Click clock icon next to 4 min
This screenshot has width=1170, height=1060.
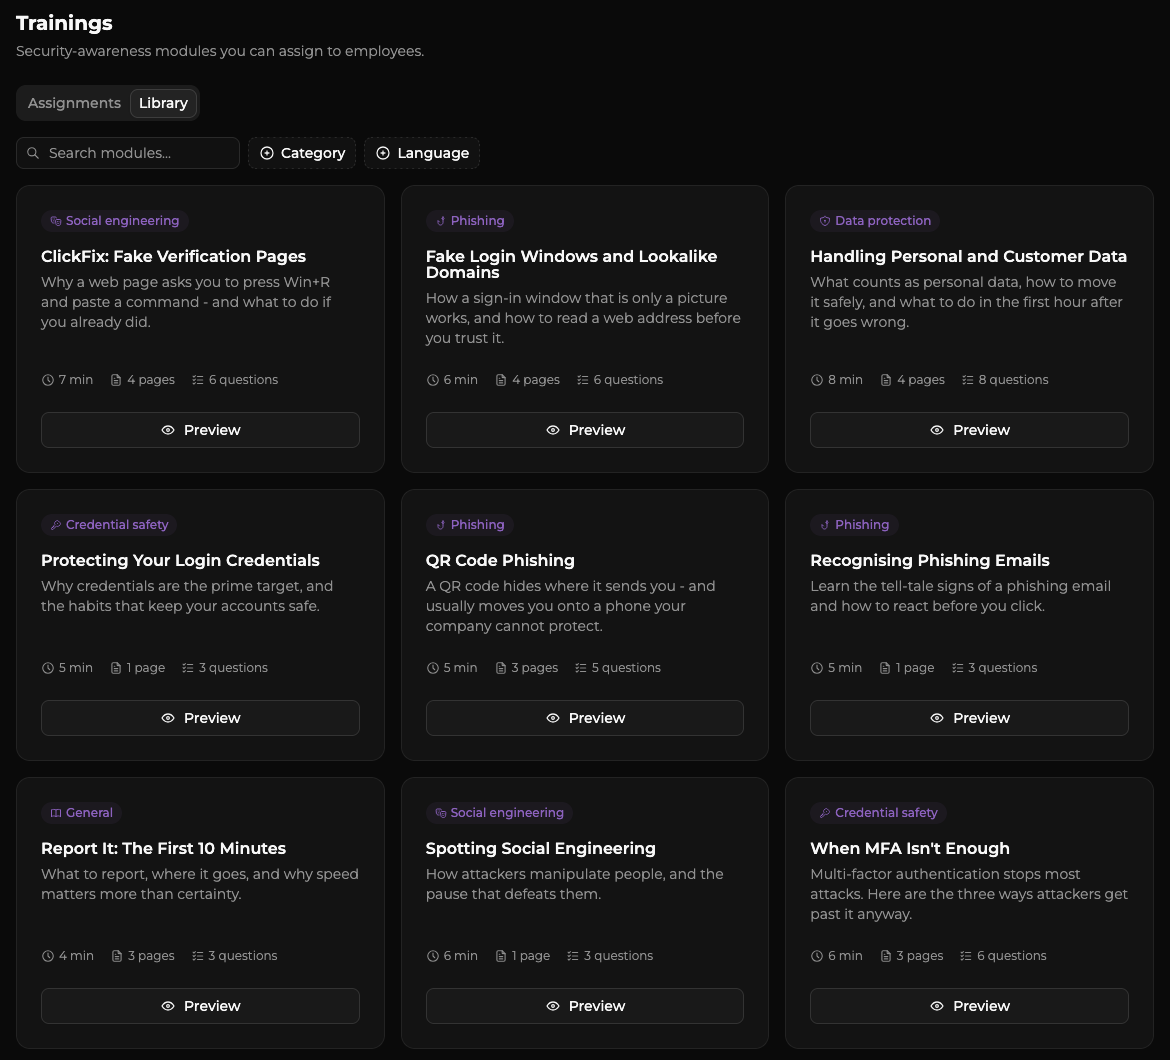point(48,956)
